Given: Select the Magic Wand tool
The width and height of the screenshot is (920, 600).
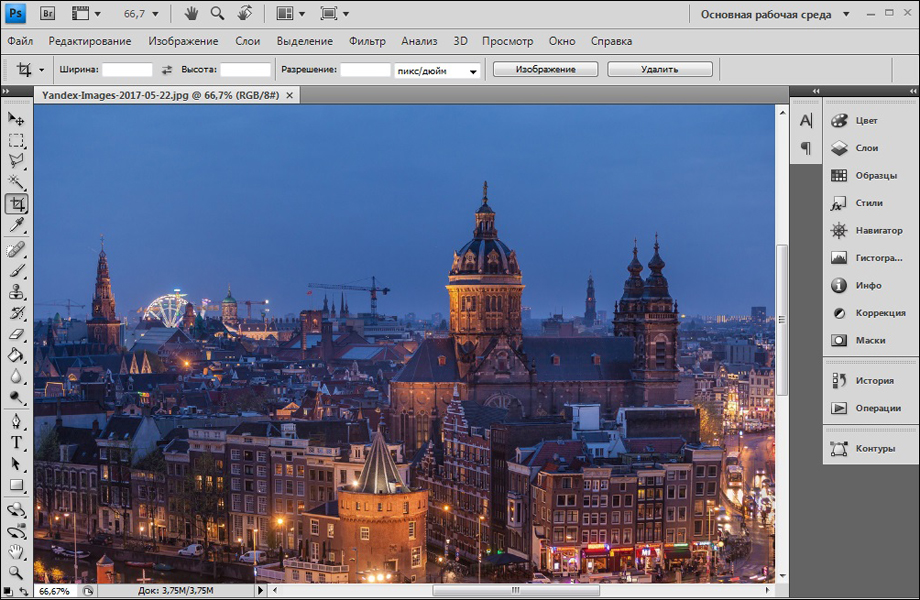Looking at the screenshot, I should [x=16, y=182].
